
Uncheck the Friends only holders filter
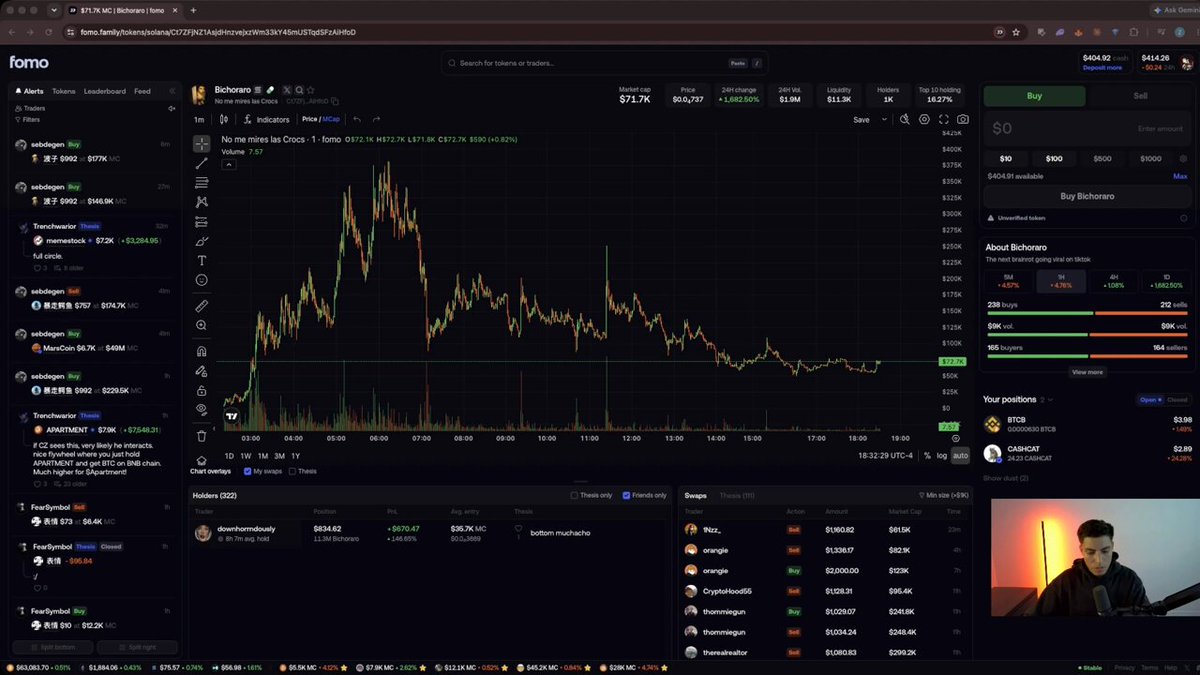click(626, 495)
